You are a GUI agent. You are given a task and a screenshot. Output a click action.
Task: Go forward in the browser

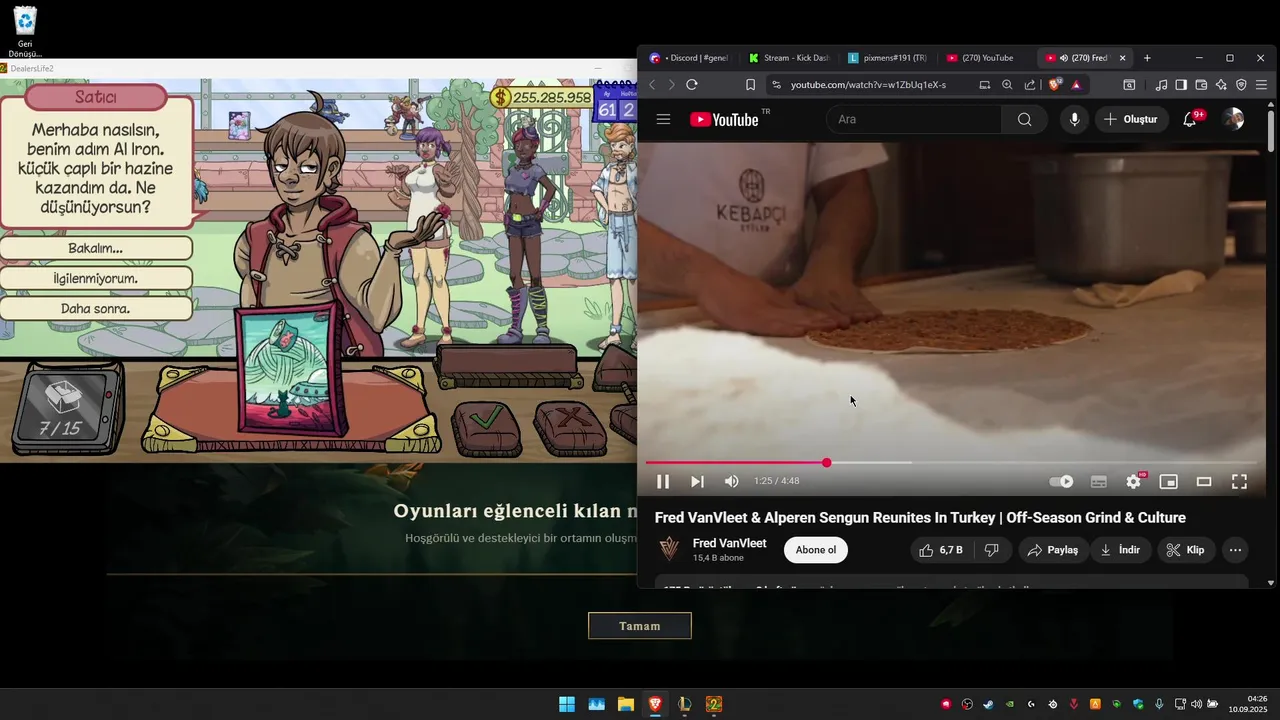(x=671, y=85)
